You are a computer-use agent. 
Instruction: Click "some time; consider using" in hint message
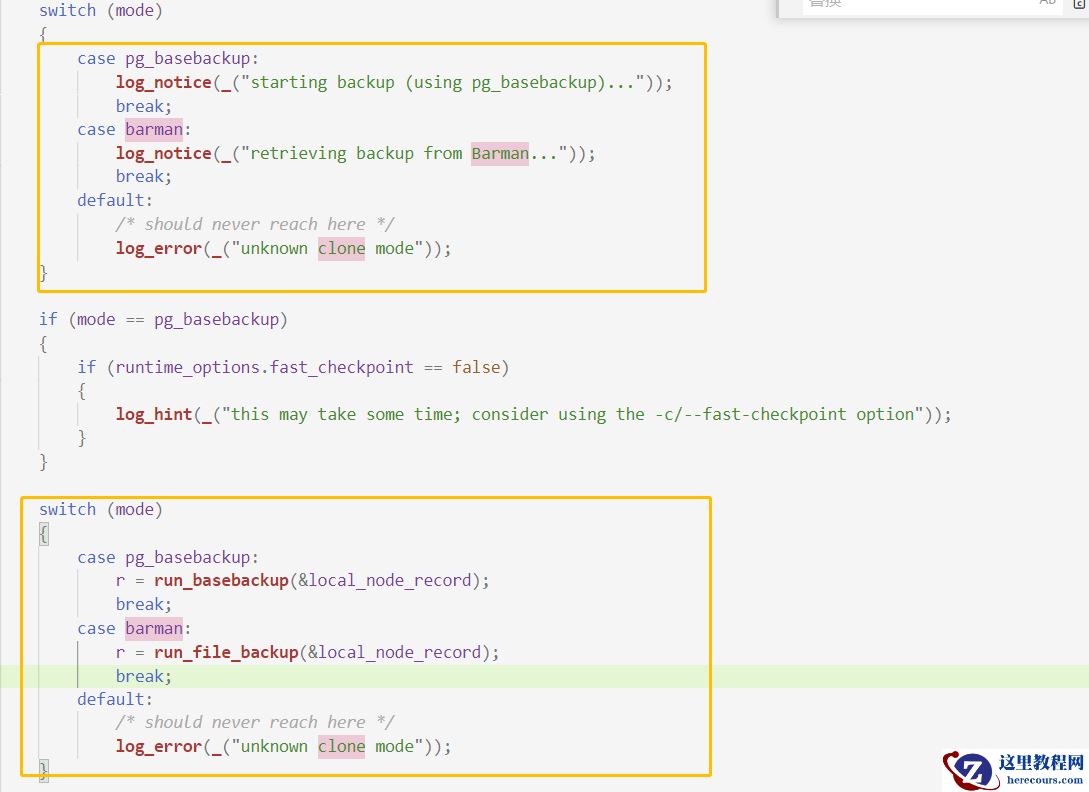pyautogui.click(x=486, y=415)
